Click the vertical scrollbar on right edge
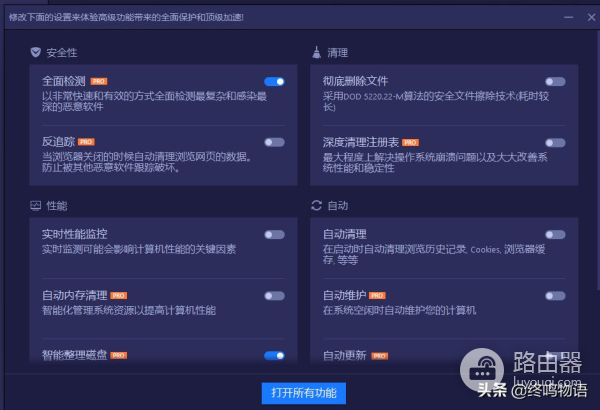The image size is (600, 410). (x=598, y=161)
